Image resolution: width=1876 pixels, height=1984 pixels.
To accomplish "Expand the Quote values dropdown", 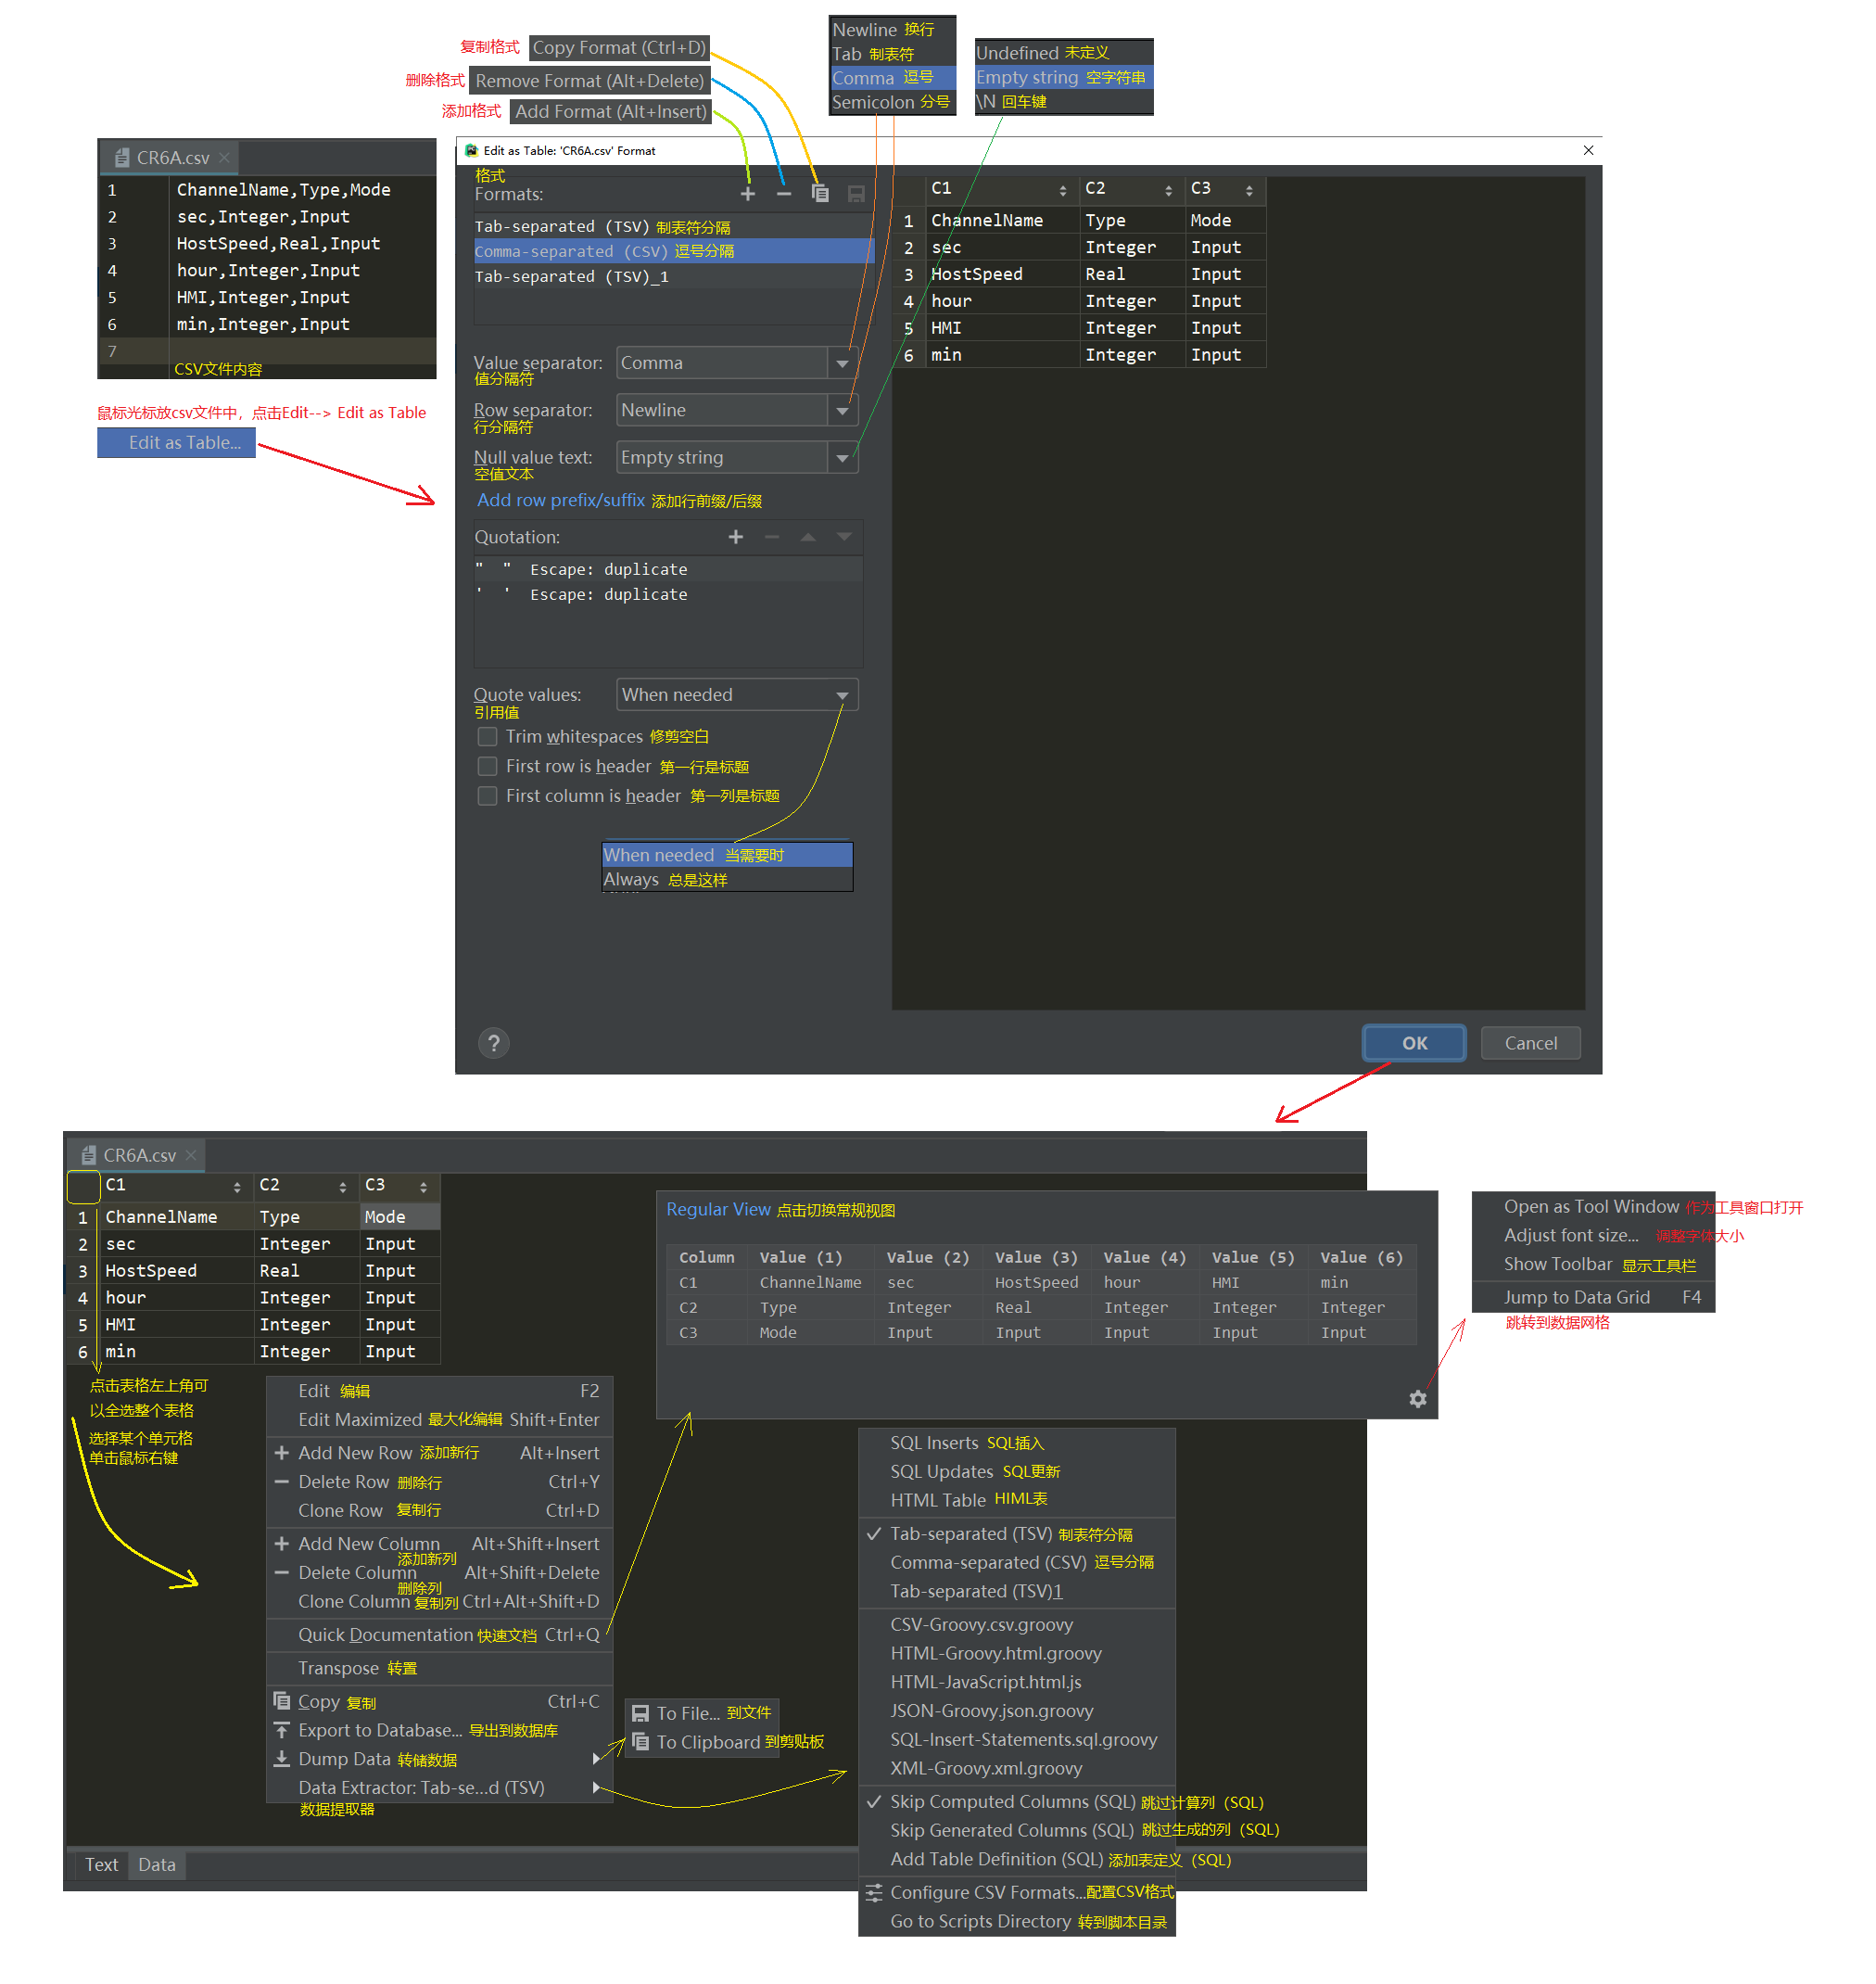I will (x=843, y=693).
